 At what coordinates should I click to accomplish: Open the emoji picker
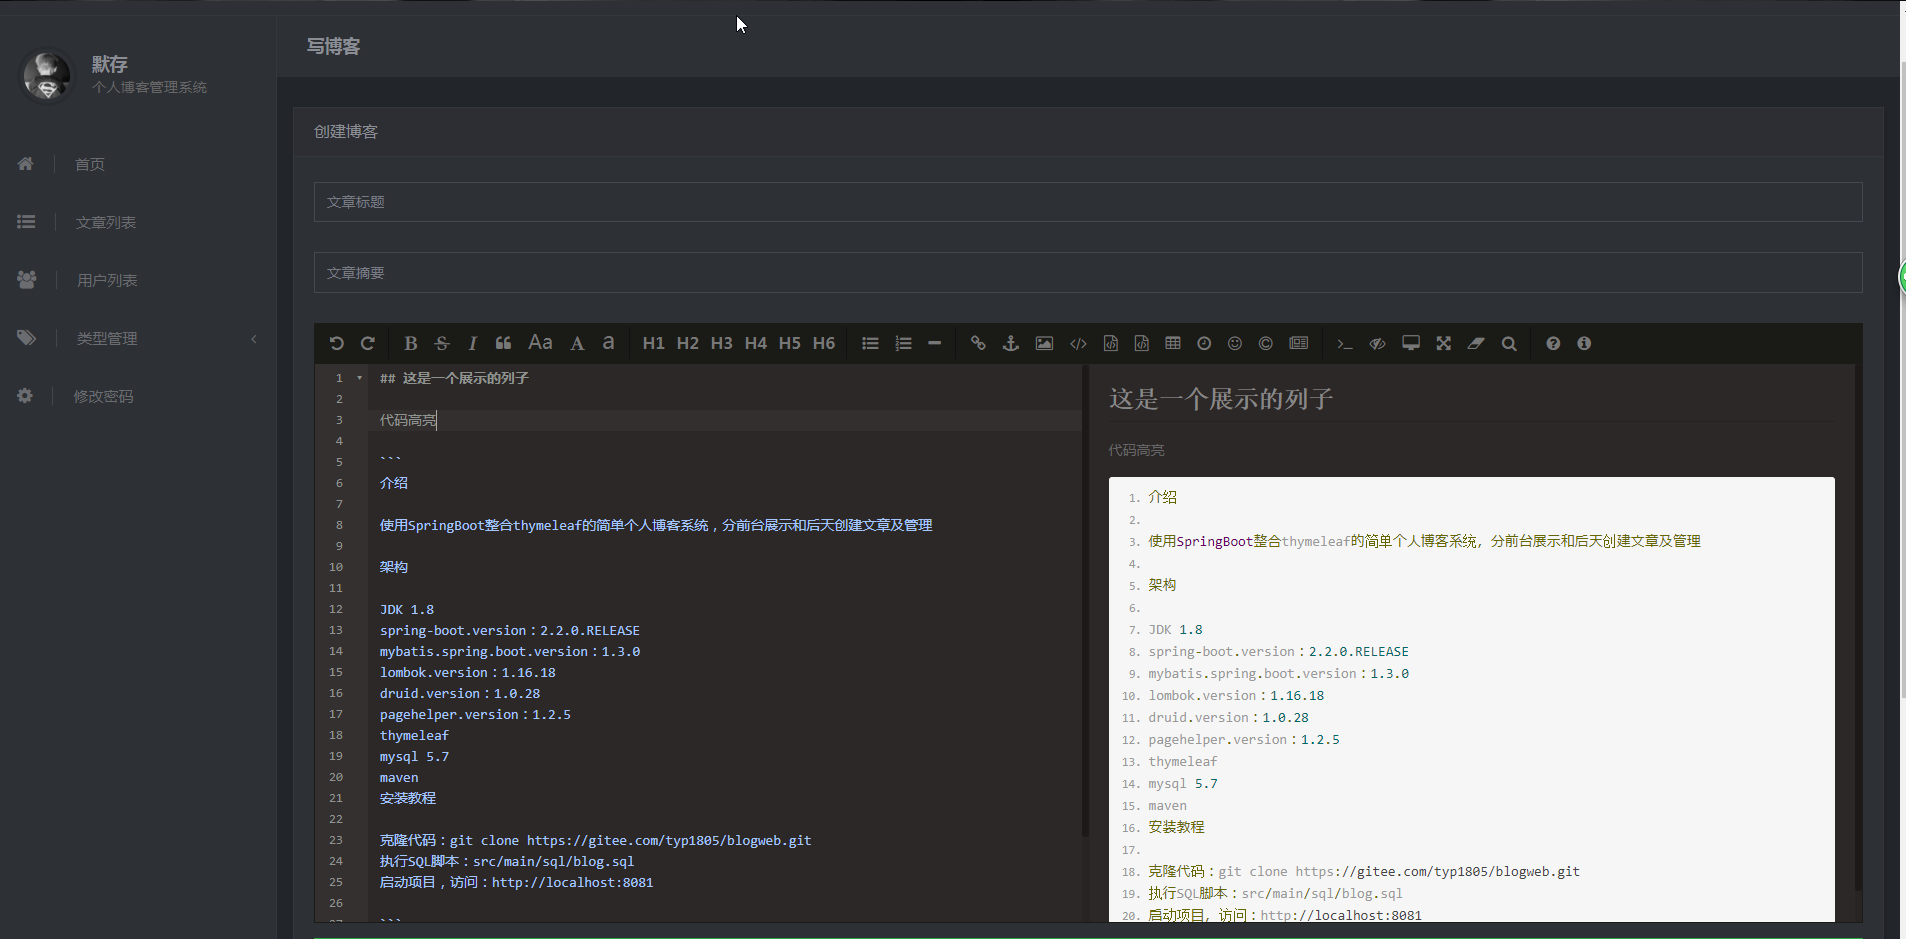click(x=1235, y=343)
